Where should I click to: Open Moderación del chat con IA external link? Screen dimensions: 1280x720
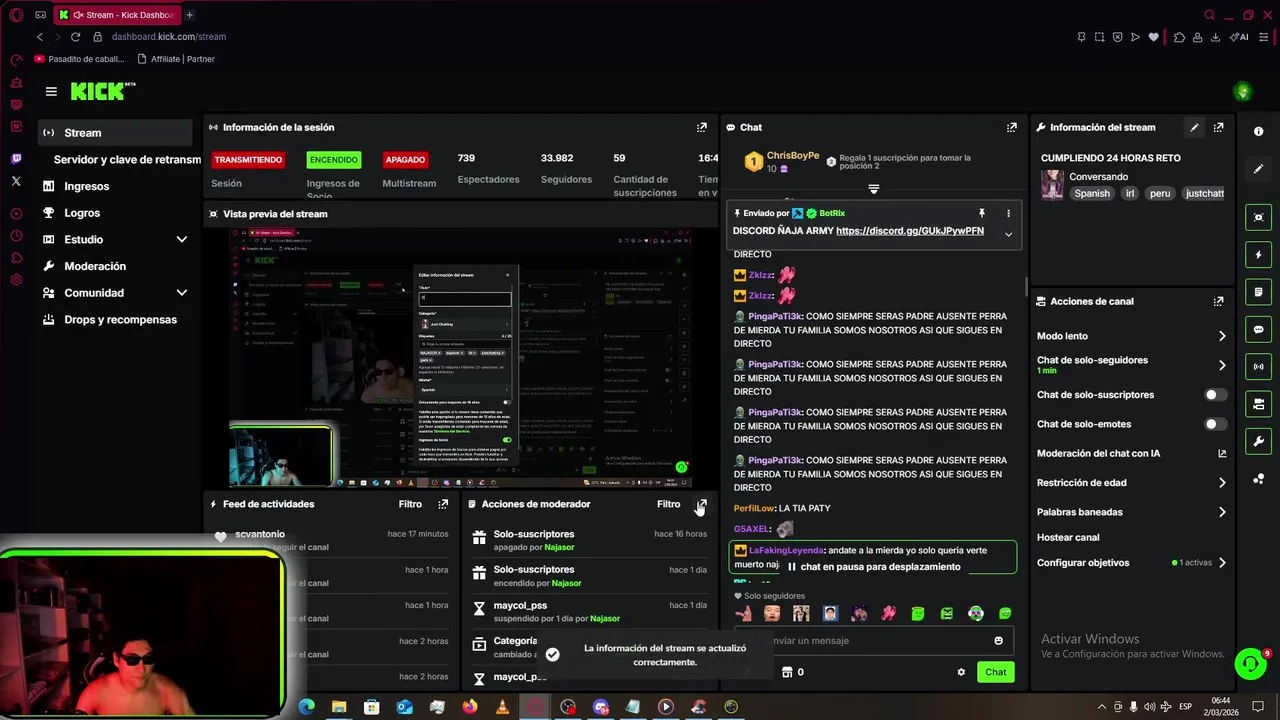(x=1222, y=453)
